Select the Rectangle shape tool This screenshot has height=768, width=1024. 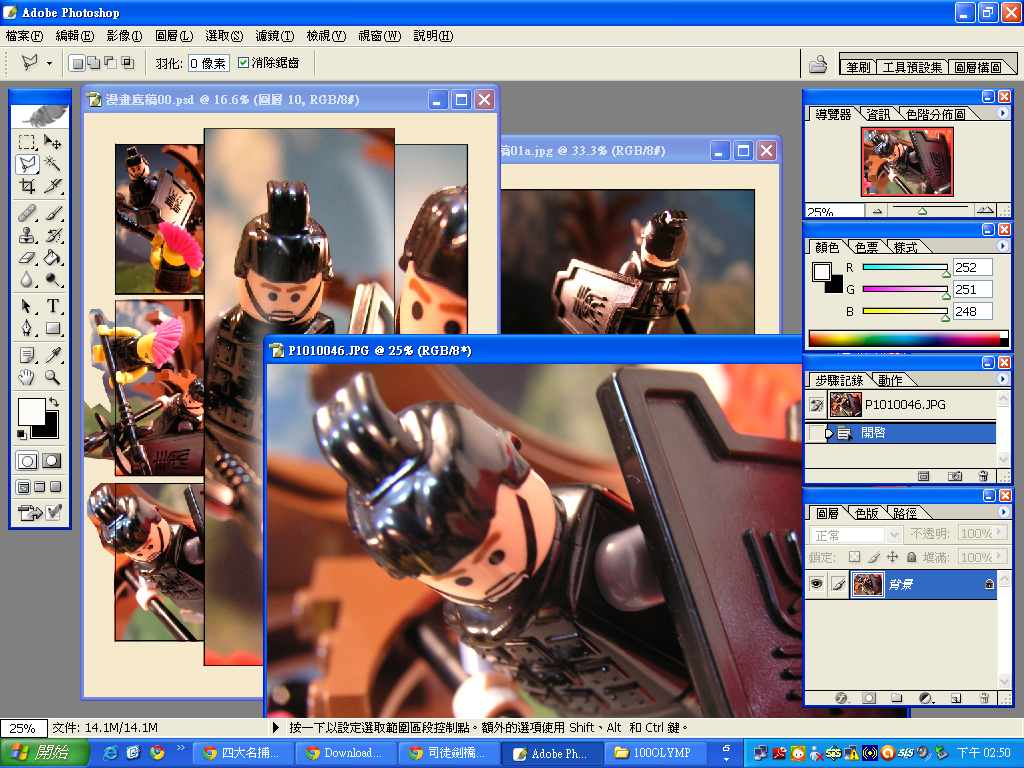coord(52,328)
